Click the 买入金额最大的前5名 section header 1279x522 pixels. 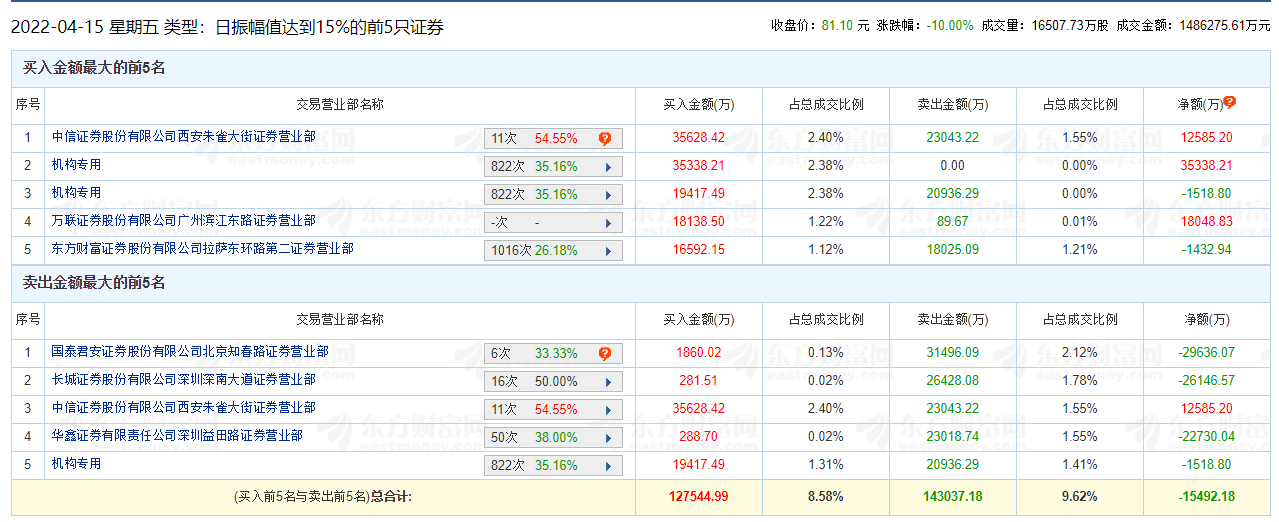click(93, 68)
